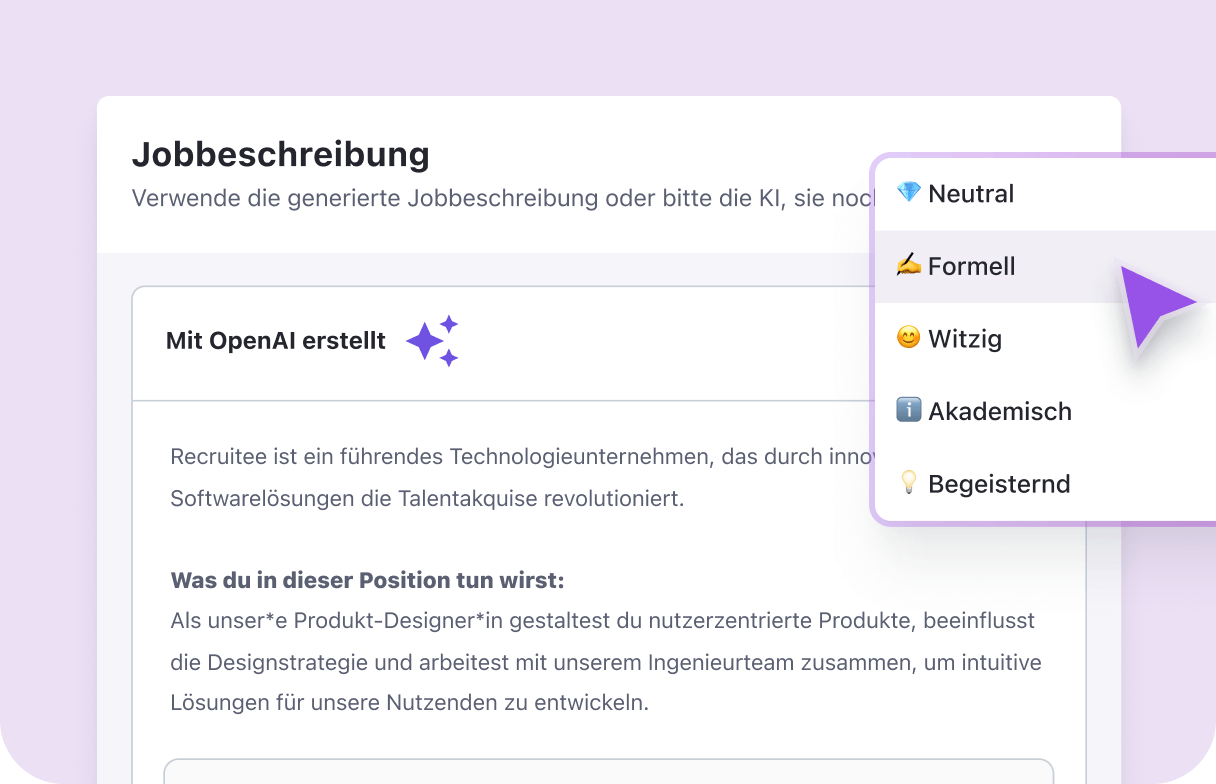Click the information icon next to Akademisch
The height and width of the screenshot is (784, 1216).
[x=908, y=410]
